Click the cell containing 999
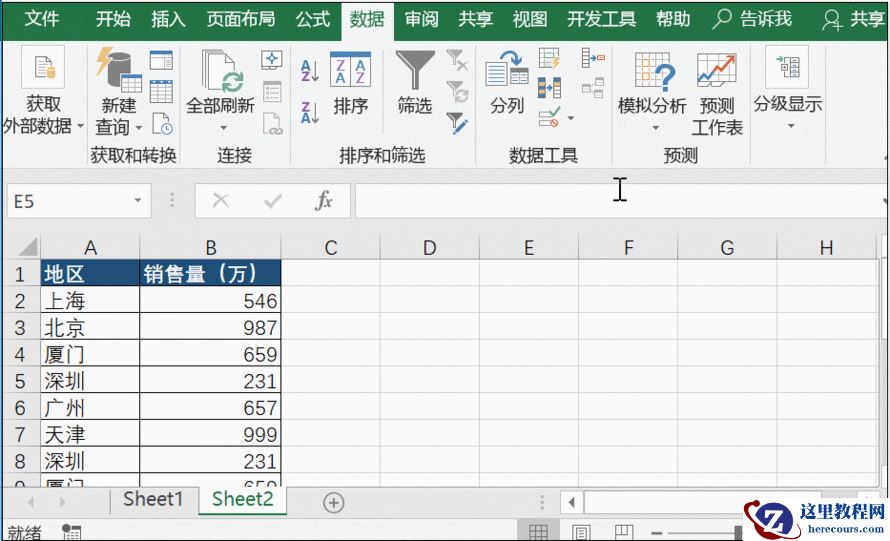This screenshot has width=890, height=541. pyautogui.click(x=210, y=434)
